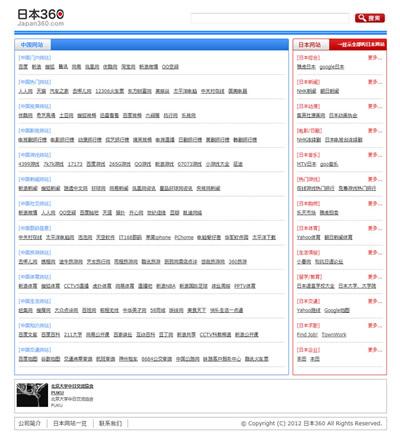Expand 更多 in the last Japan category

[375, 350]
